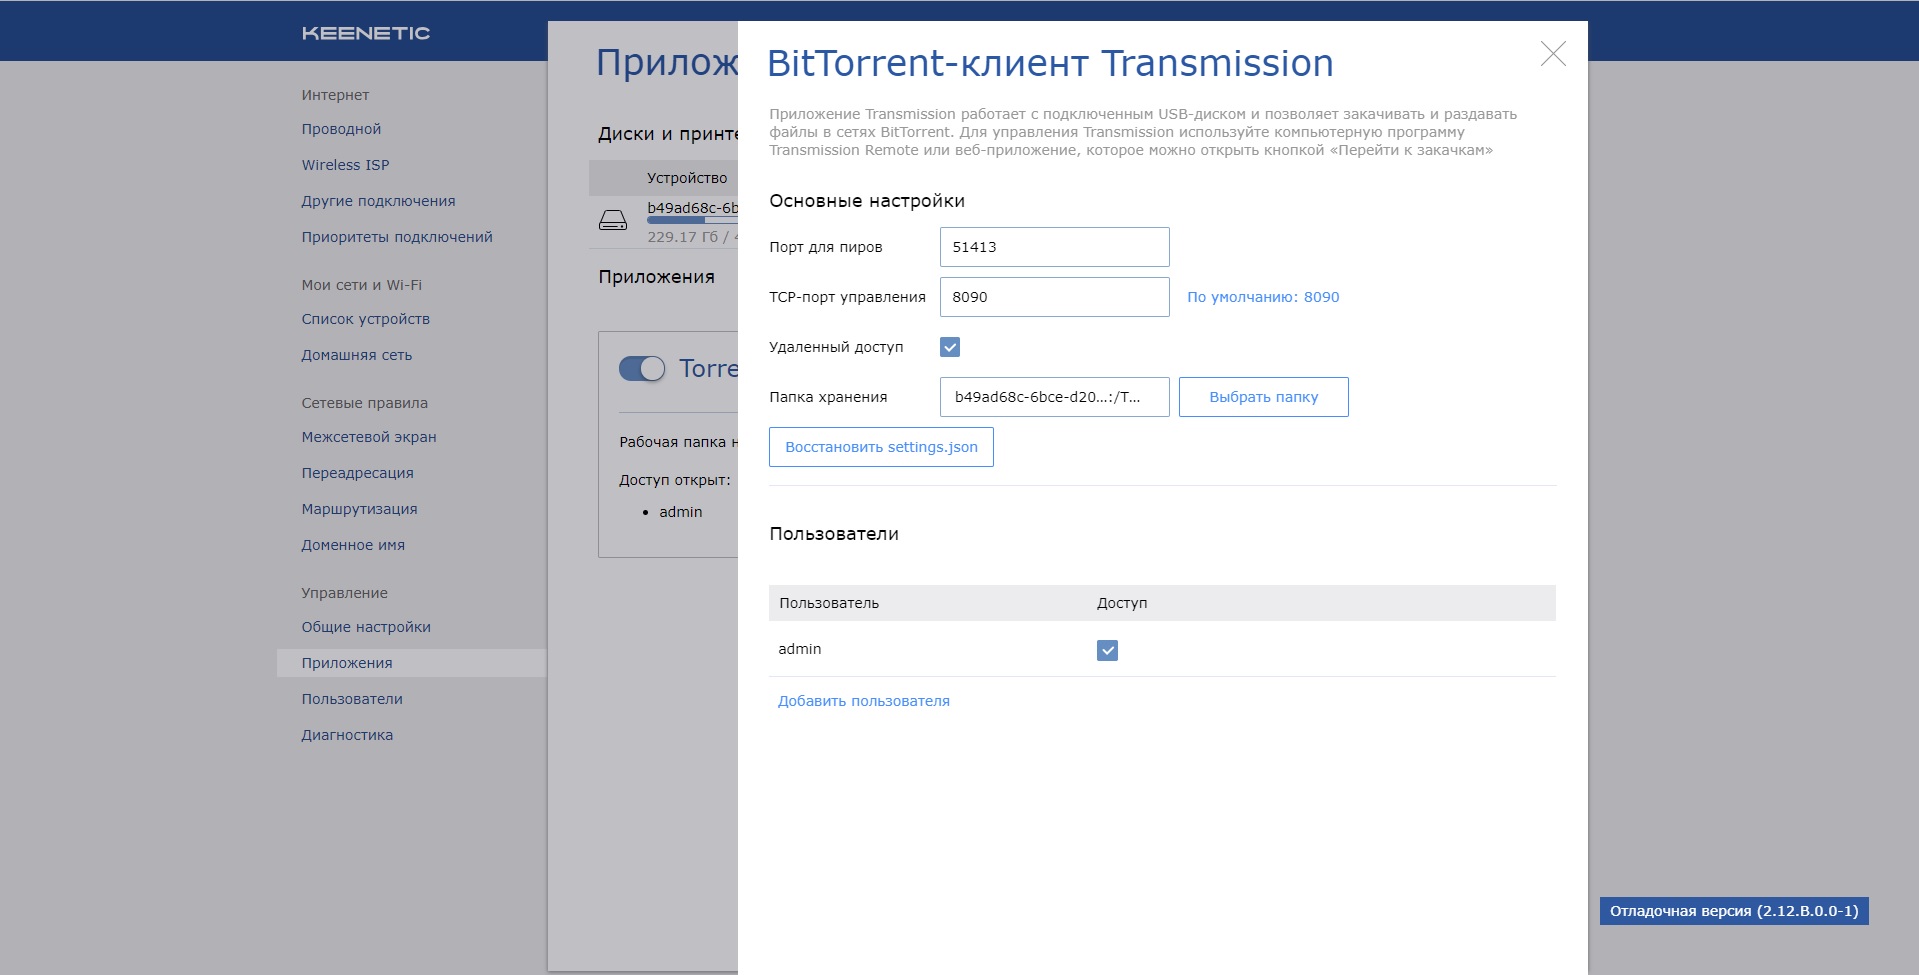This screenshot has width=1919, height=975.
Task: Click the b49ad68c disk name
Action: (692, 208)
